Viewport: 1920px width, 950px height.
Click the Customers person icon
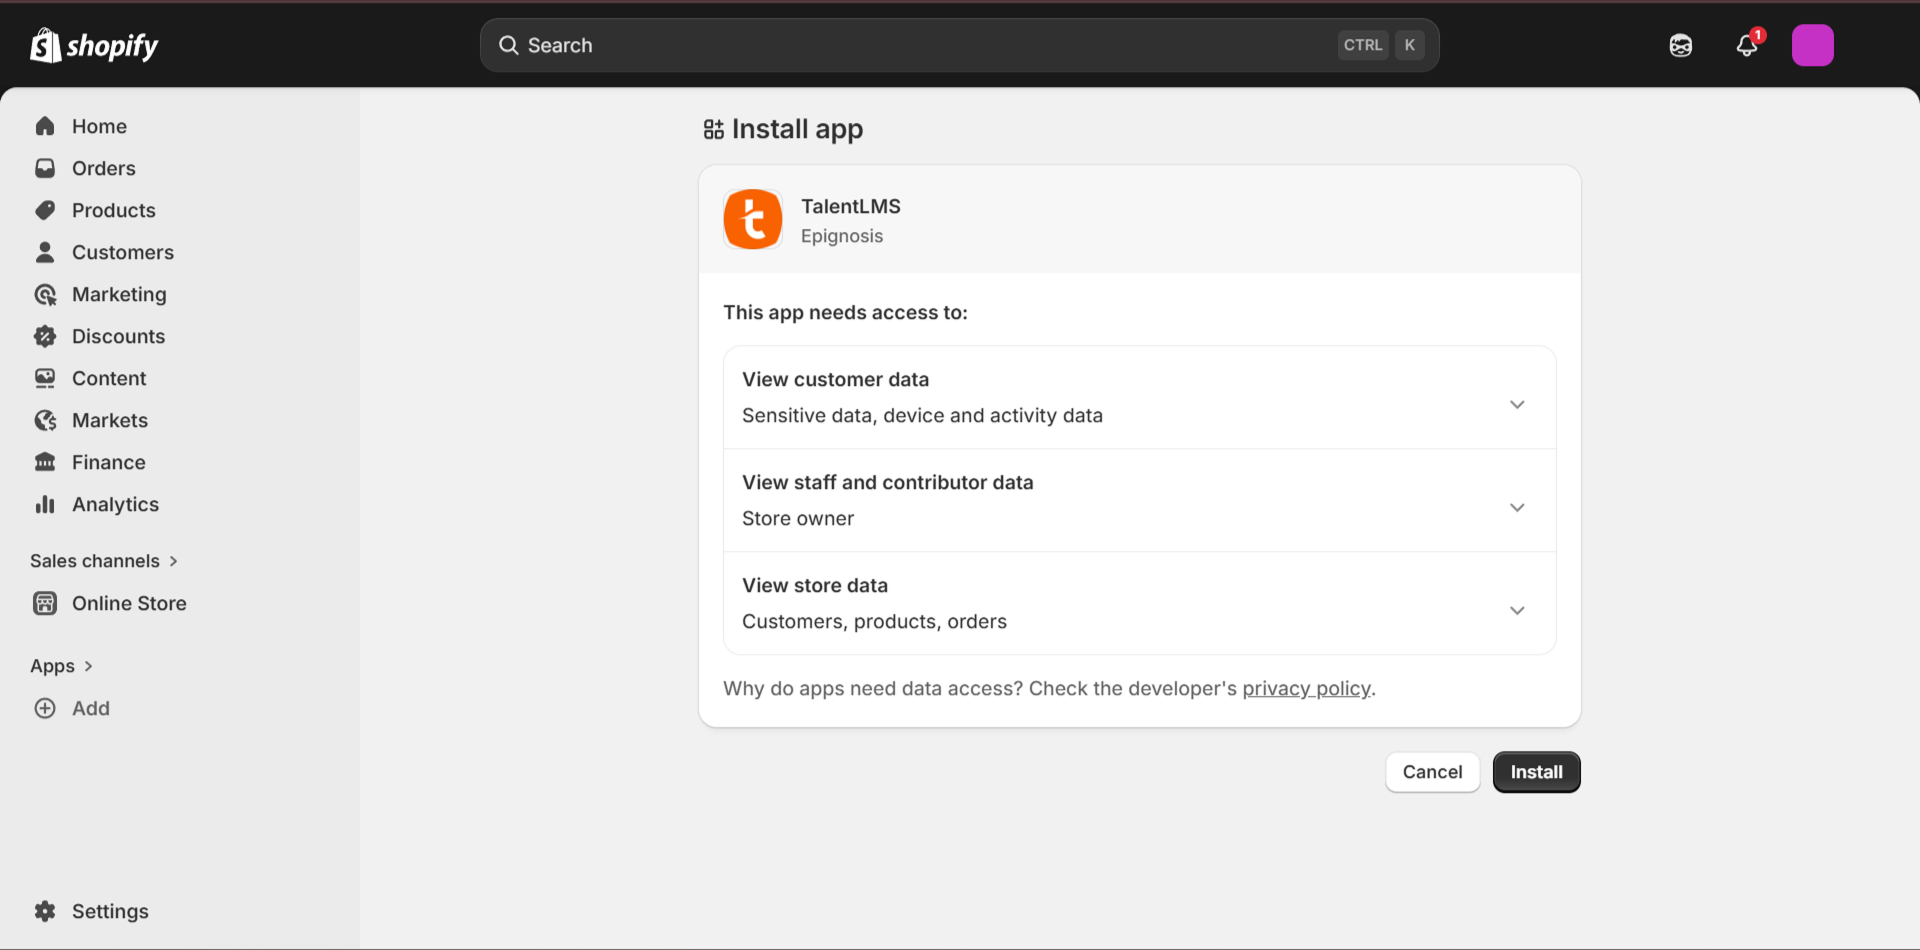(x=45, y=252)
